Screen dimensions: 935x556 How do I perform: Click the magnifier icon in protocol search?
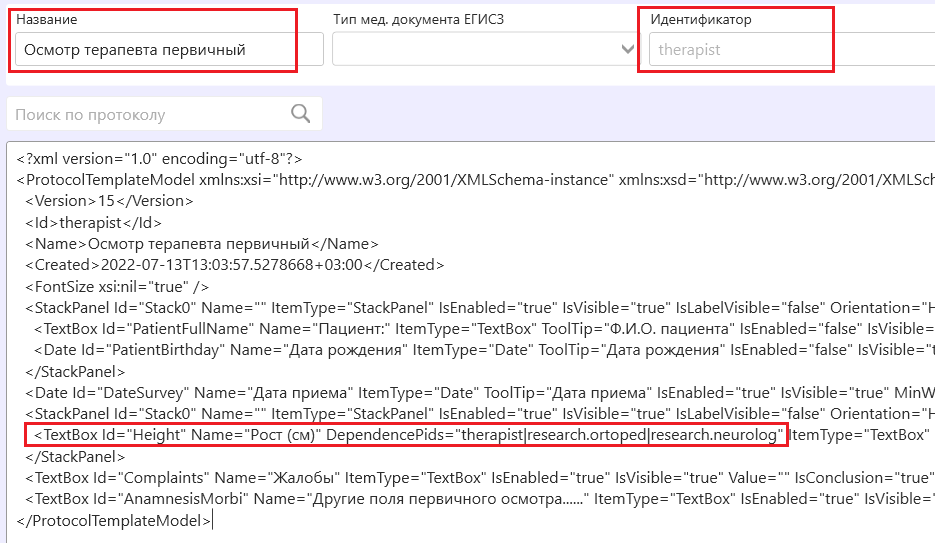(301, 113)
